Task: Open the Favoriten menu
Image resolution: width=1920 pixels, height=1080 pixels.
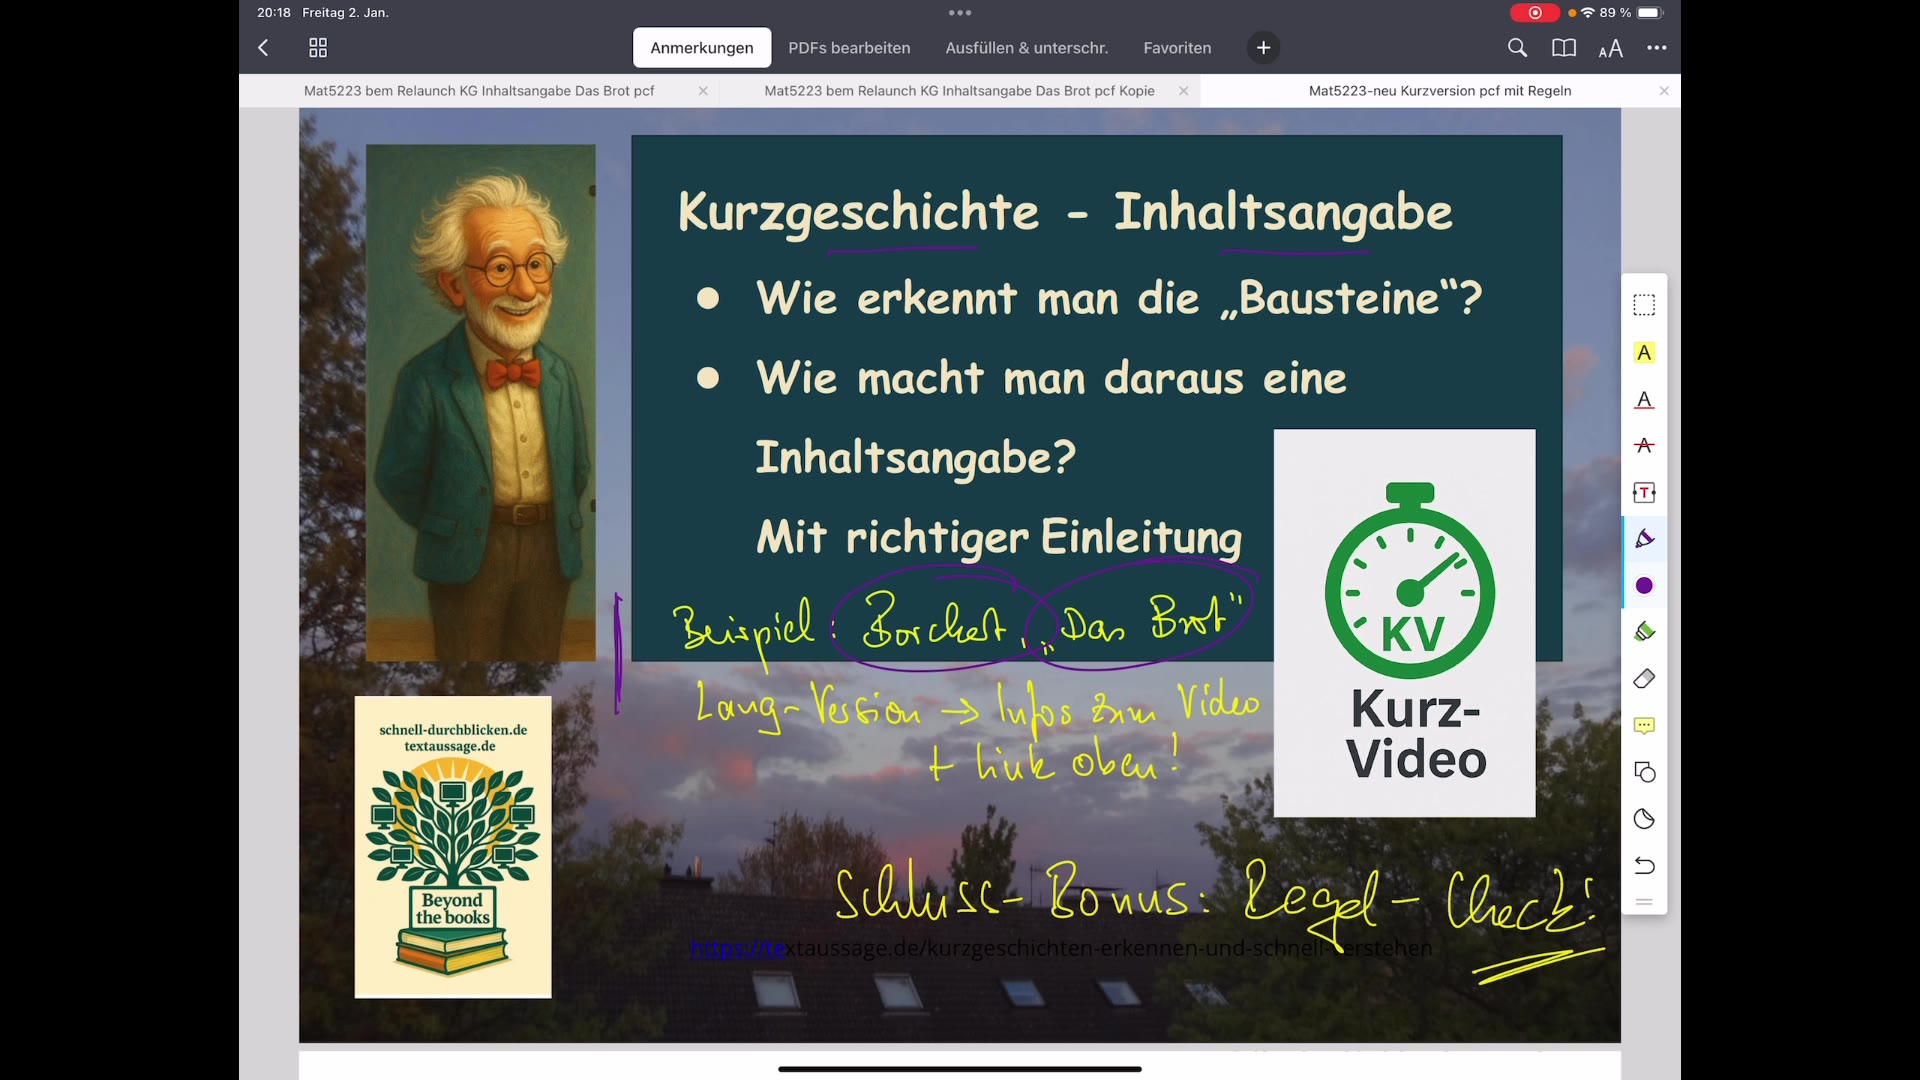Action: click(x=1177, y=47)
